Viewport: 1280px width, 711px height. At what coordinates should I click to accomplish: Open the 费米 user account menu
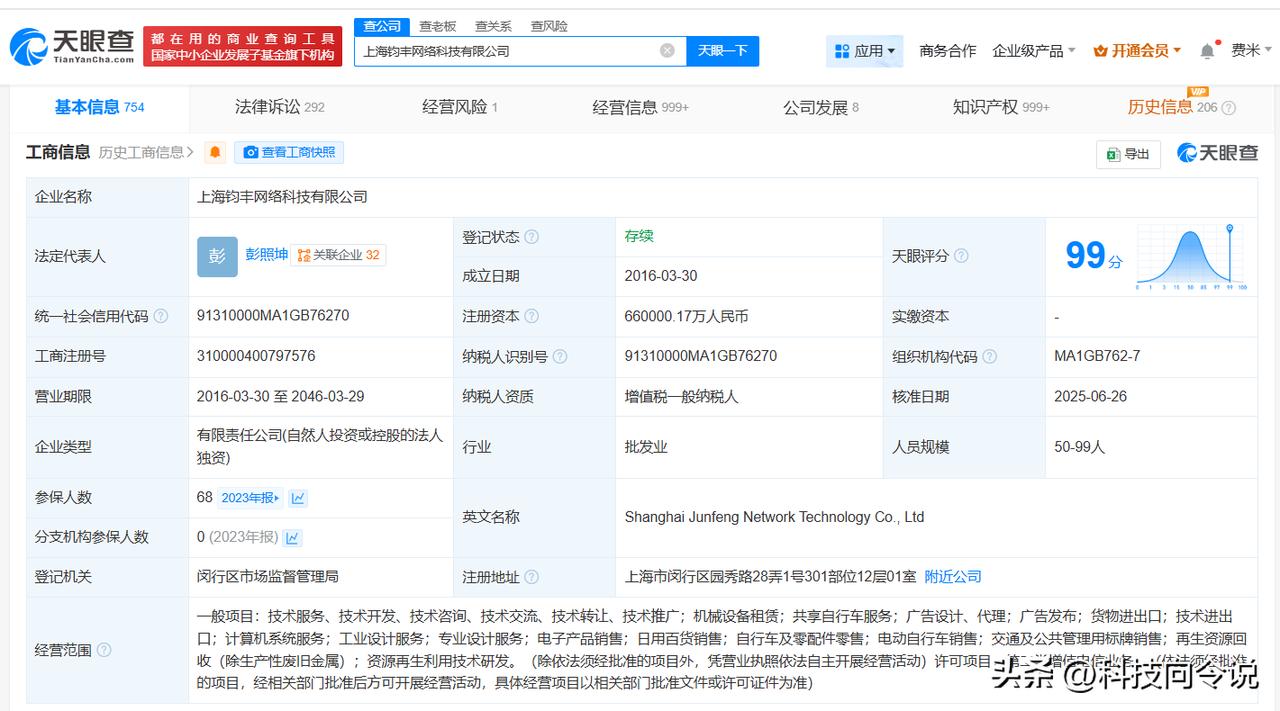click(1252, 50)
